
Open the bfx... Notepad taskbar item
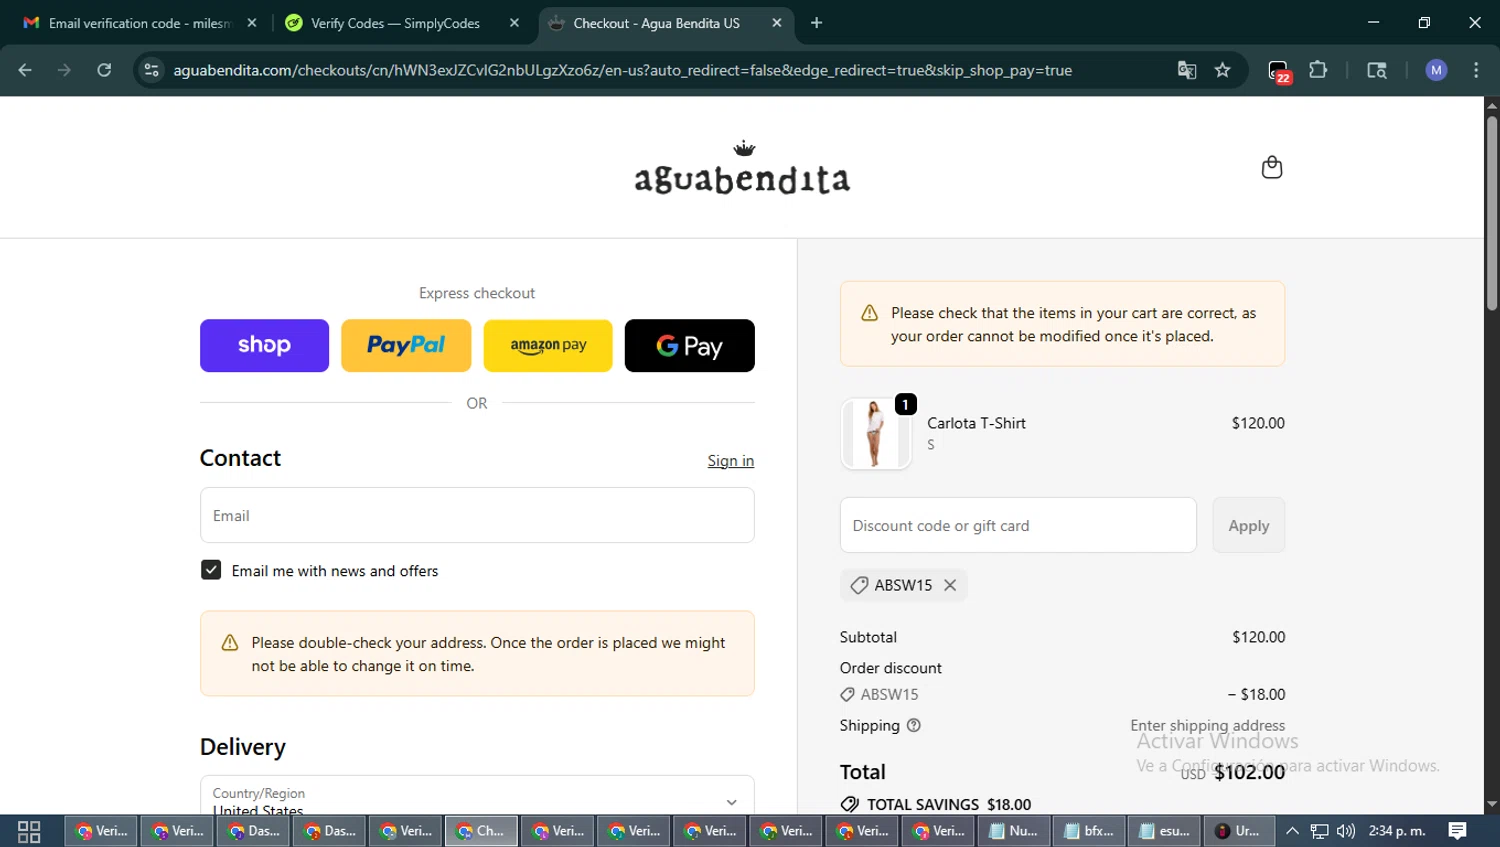click(x=1089, y=831)
